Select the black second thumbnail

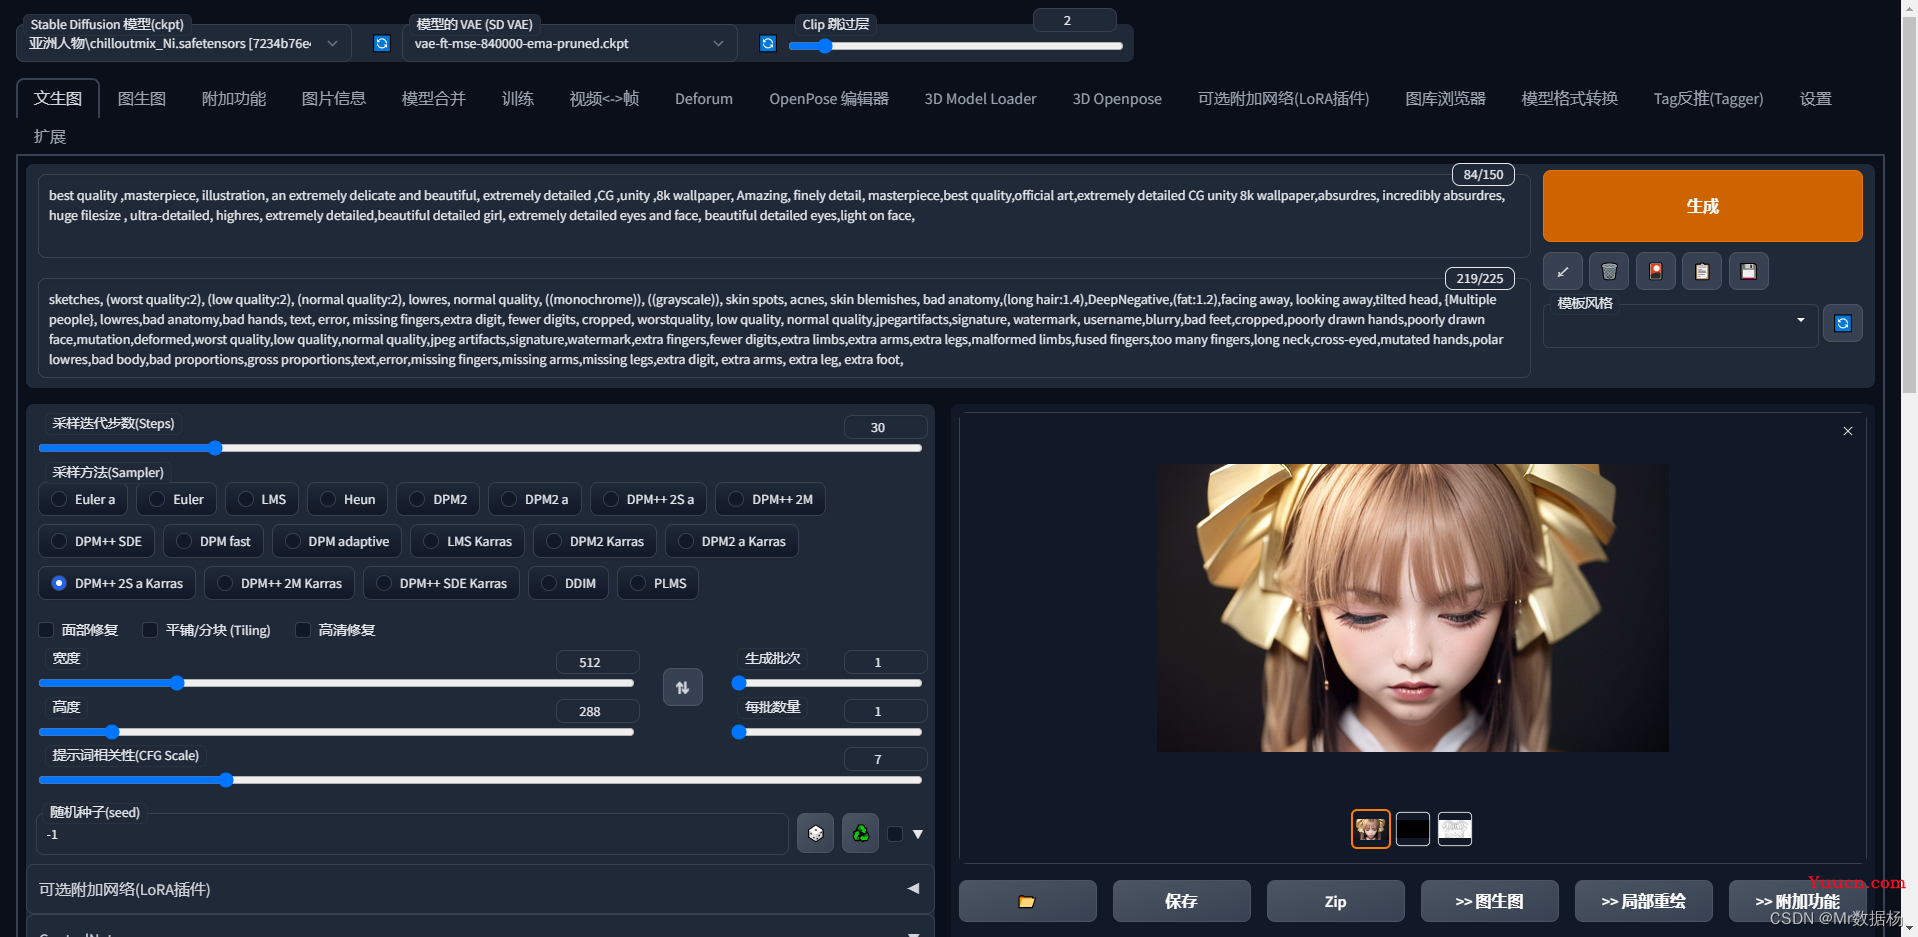[x=1412, y=828]
